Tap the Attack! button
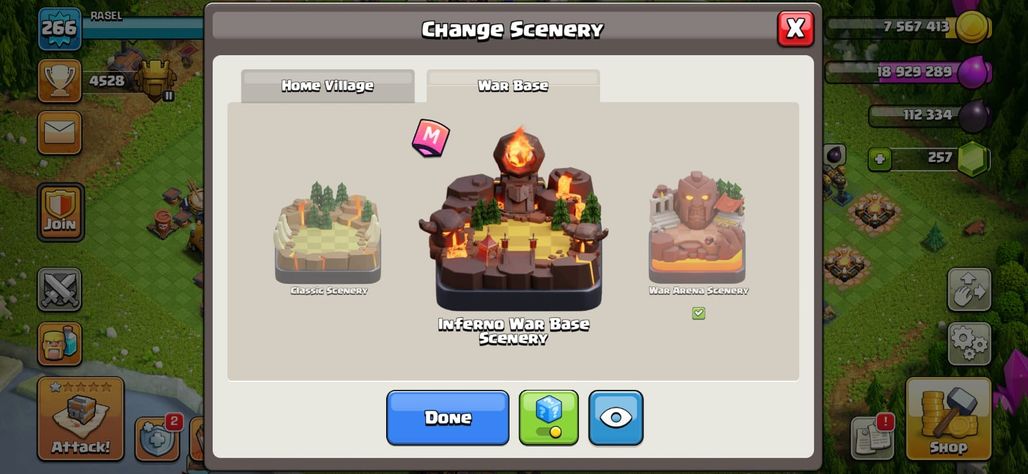The width and height of the screenshot is (1028, 474). 81,418
